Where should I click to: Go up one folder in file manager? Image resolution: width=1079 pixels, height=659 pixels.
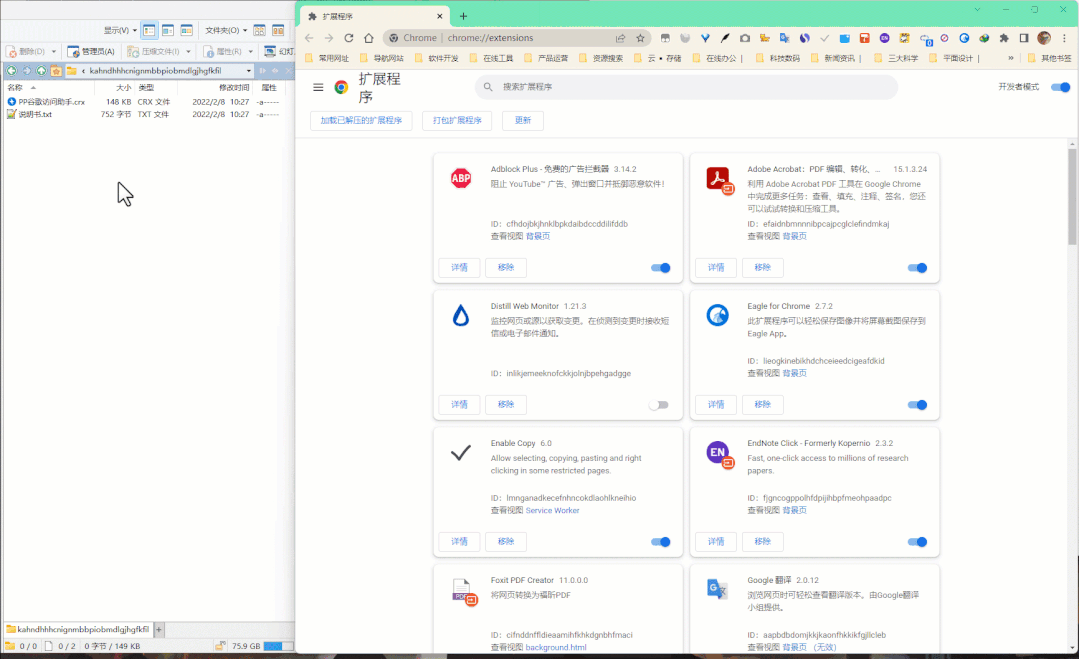(x=41, y=71)
